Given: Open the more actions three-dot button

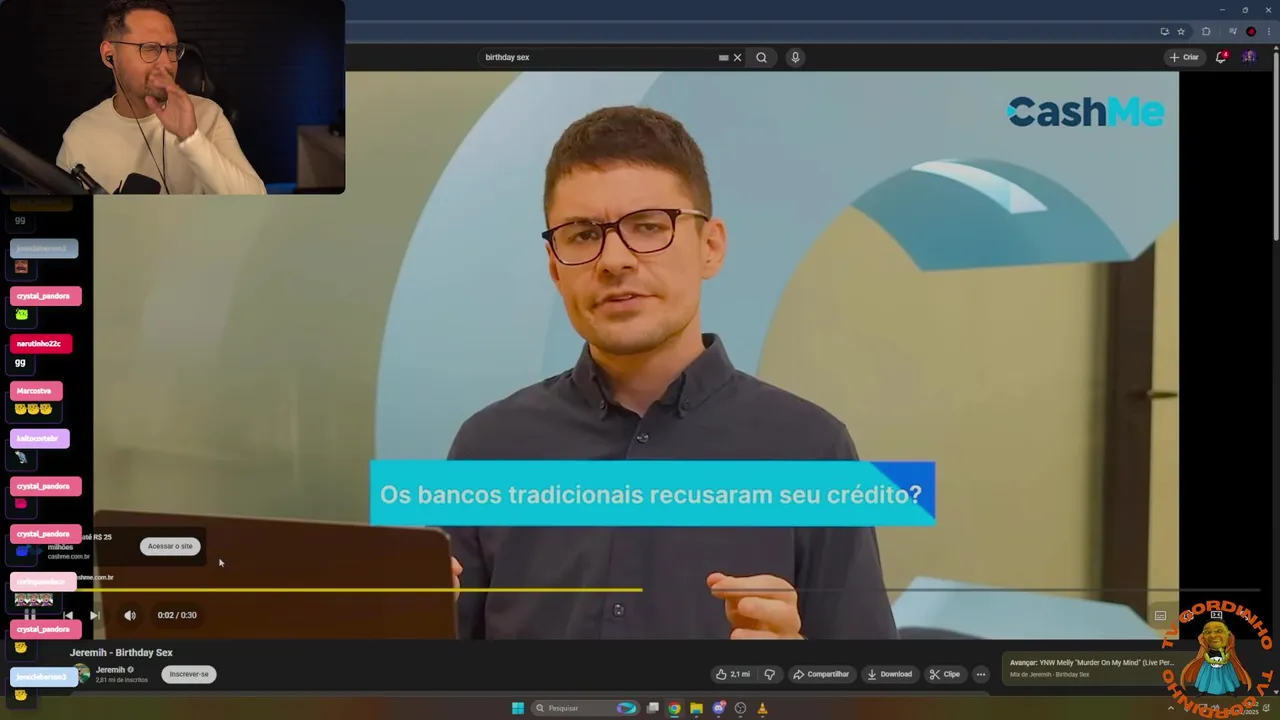Looking at the screenshot, I should (x=981, y=674).
